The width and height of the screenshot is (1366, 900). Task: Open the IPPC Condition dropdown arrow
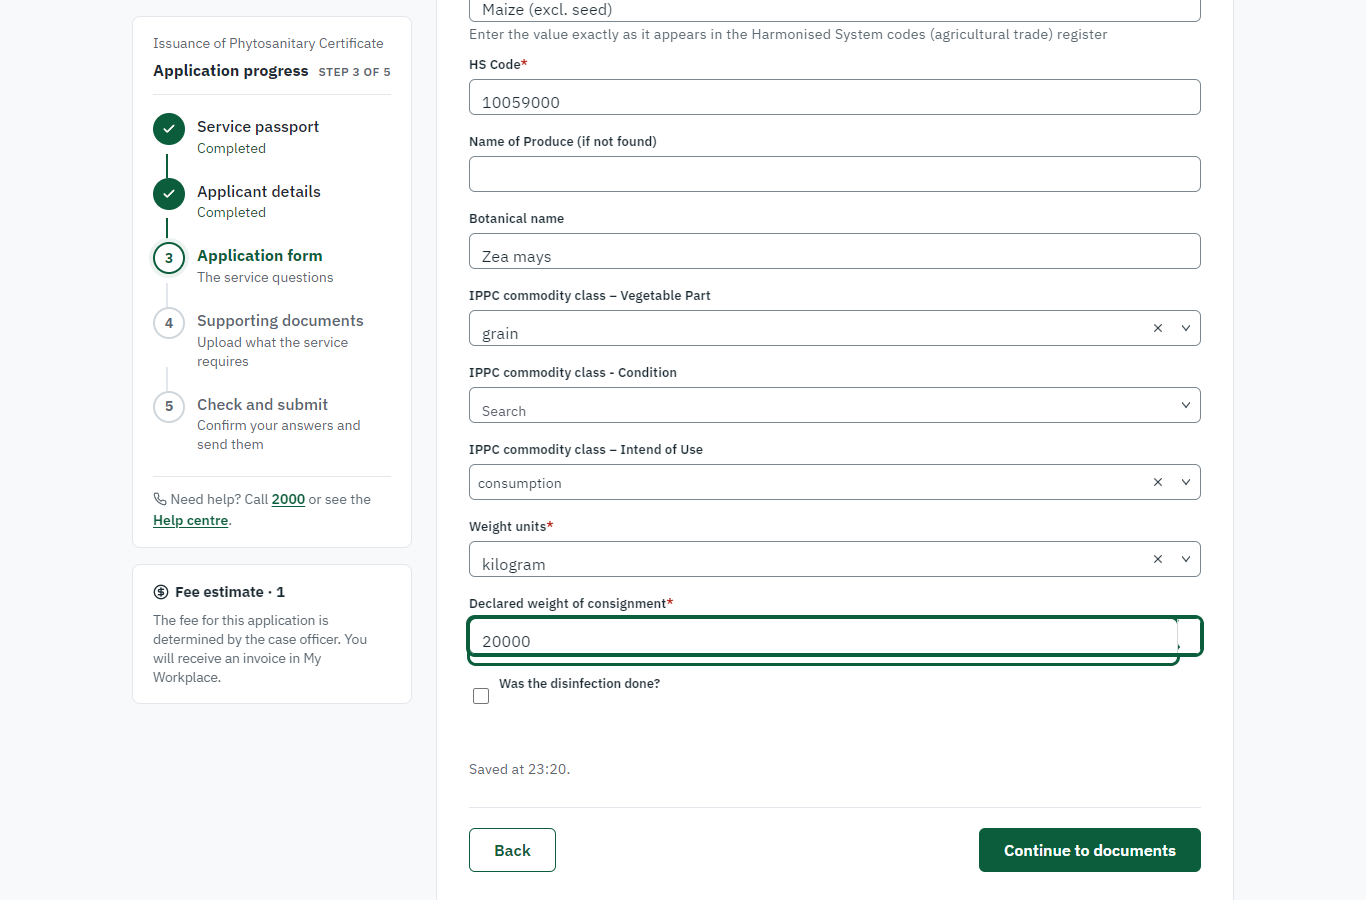pyautogui.click(x=1186, y=405)
